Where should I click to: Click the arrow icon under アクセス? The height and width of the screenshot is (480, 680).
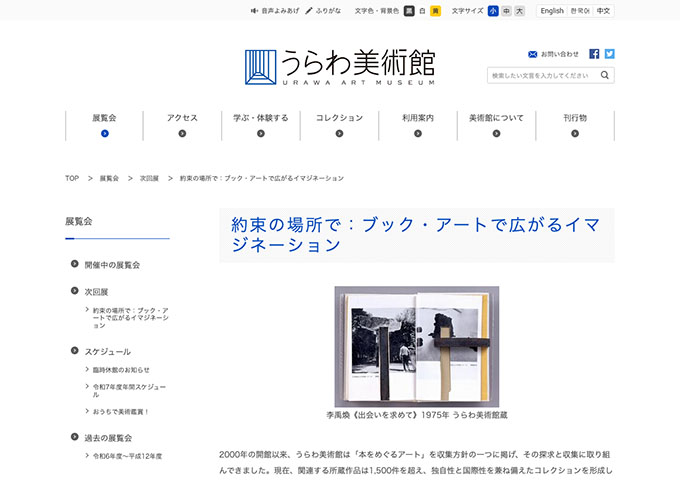182,134
